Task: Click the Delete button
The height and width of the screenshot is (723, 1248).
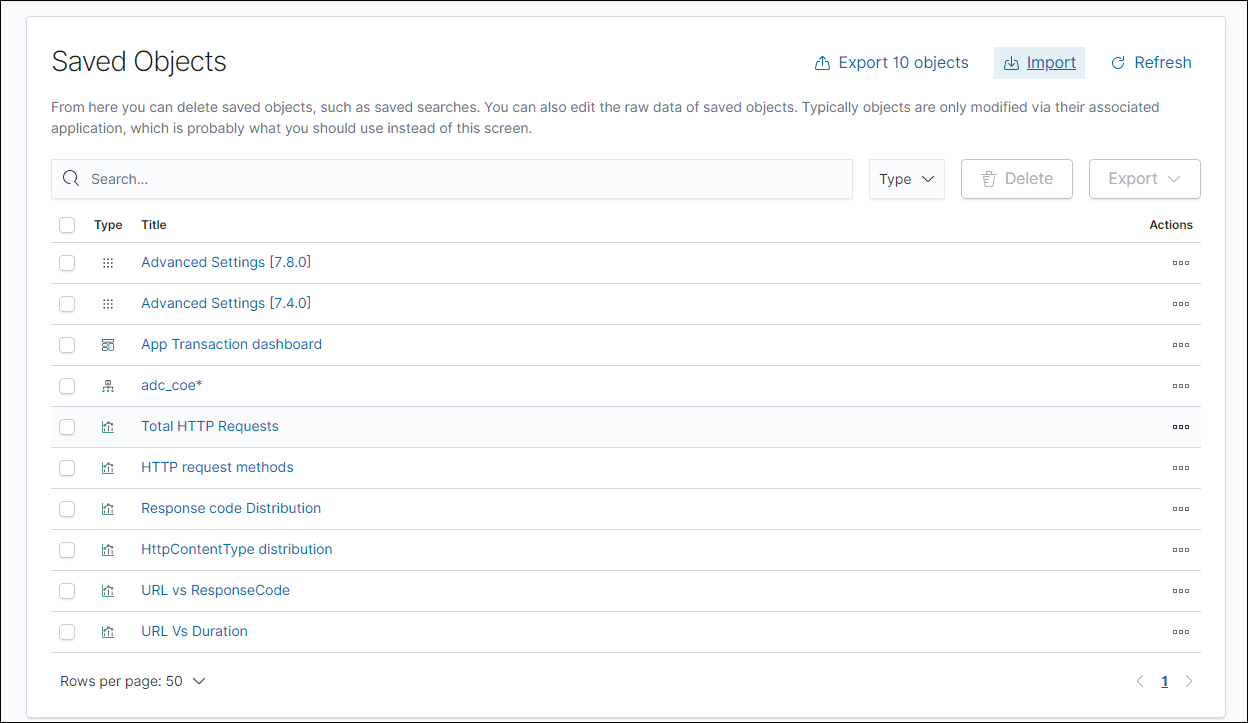Action: pyautogui.click(x=1017, y=179)
